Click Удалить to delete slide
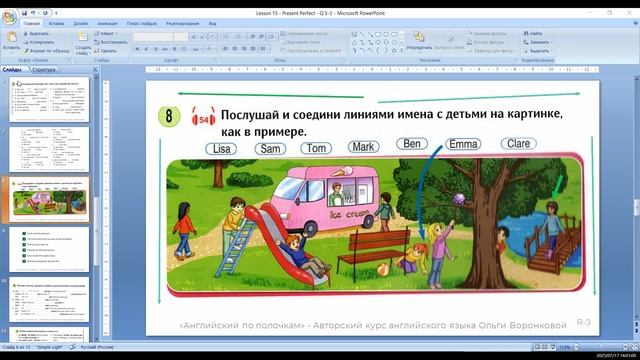 pos(105,51)
